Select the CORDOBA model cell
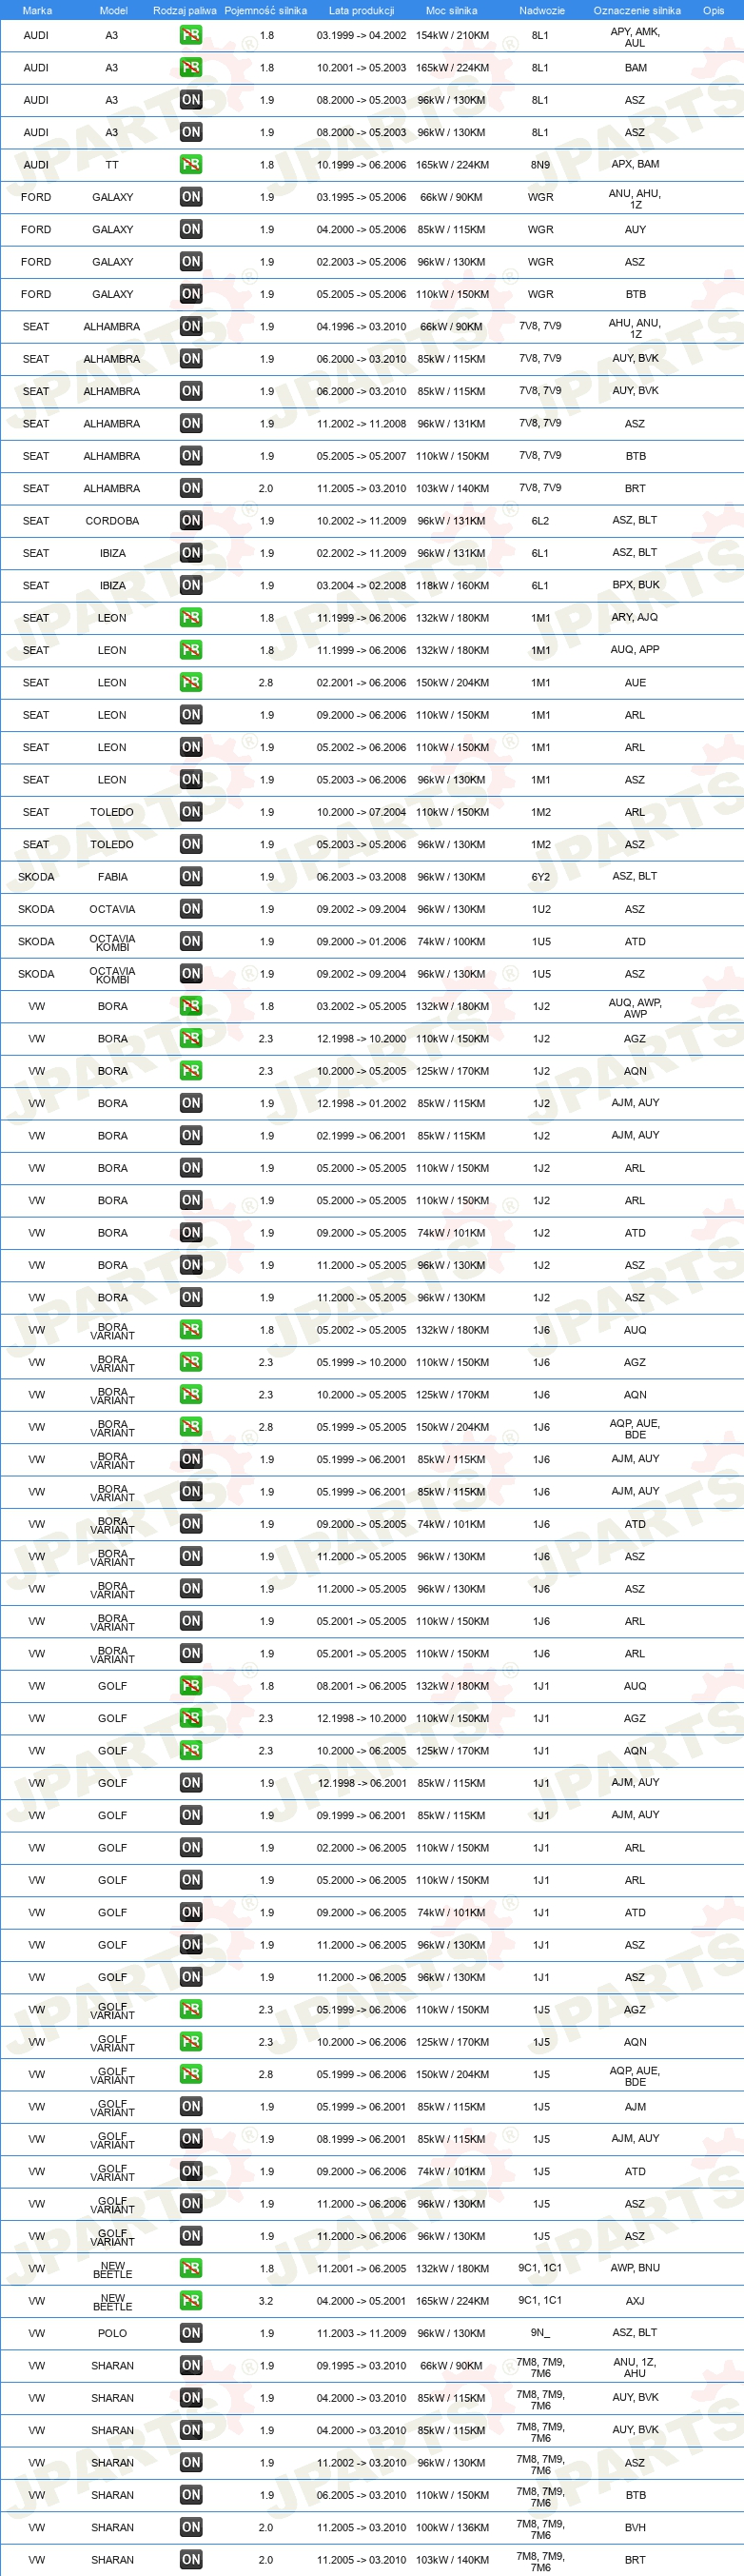This screenshot has height=2576, width=744. [x=112, y=521]
